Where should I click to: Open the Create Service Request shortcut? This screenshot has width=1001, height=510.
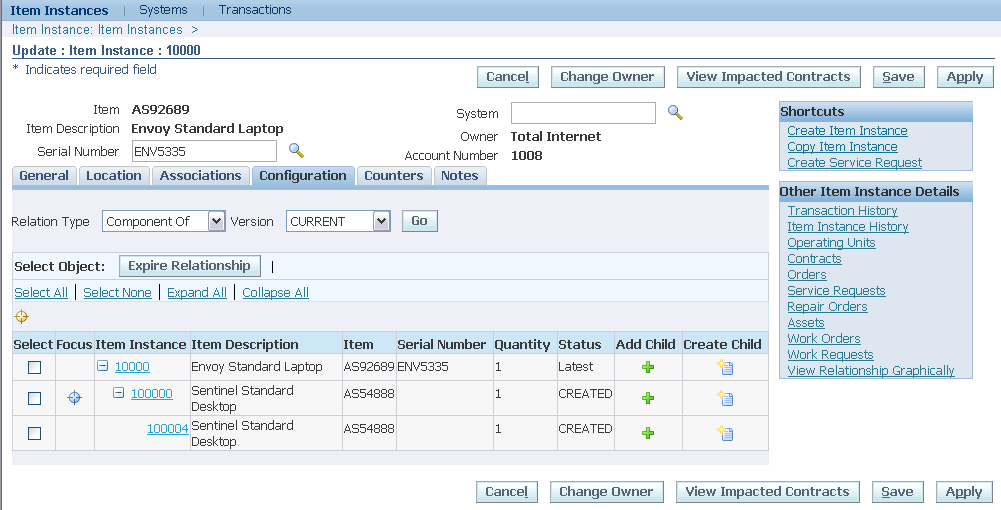click(x=854, y=162)
